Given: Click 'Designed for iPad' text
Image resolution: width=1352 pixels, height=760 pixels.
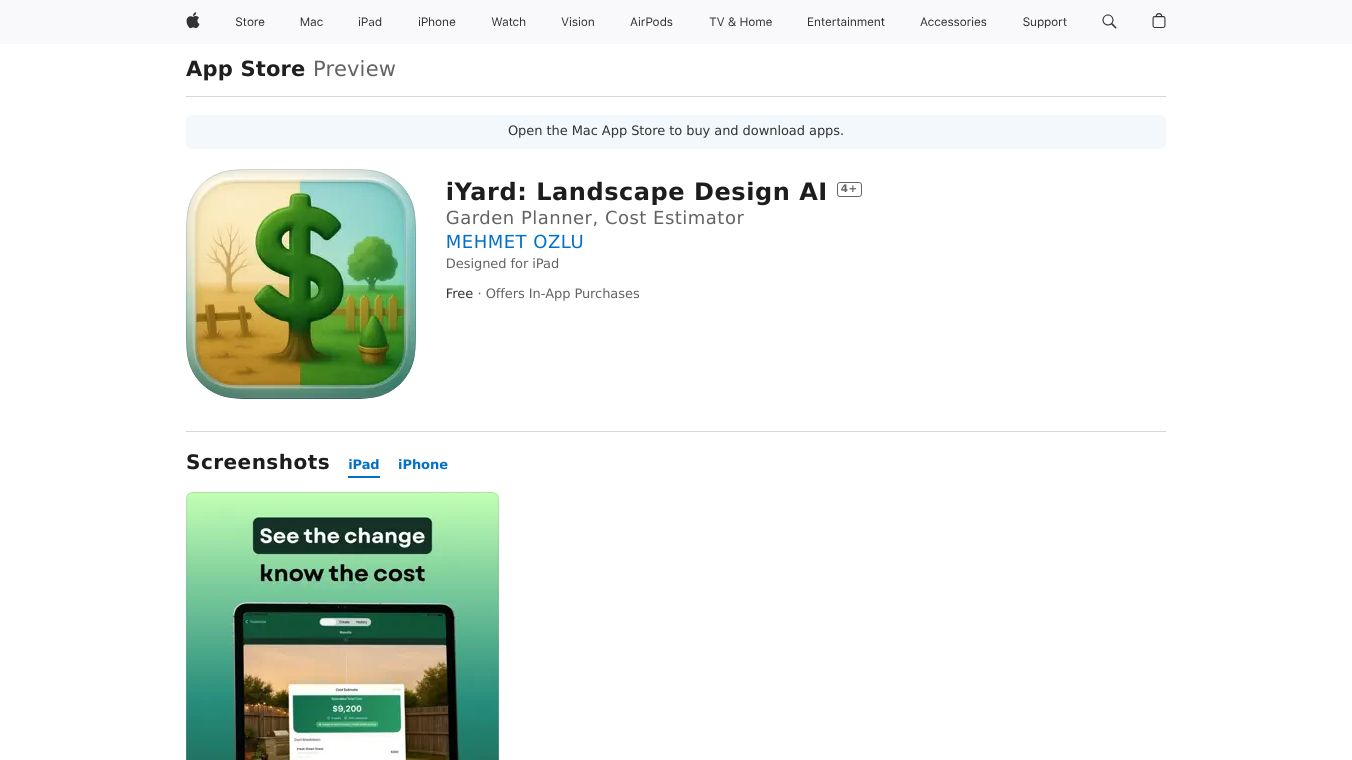Looking at the screenshot, I should (502, 264).
